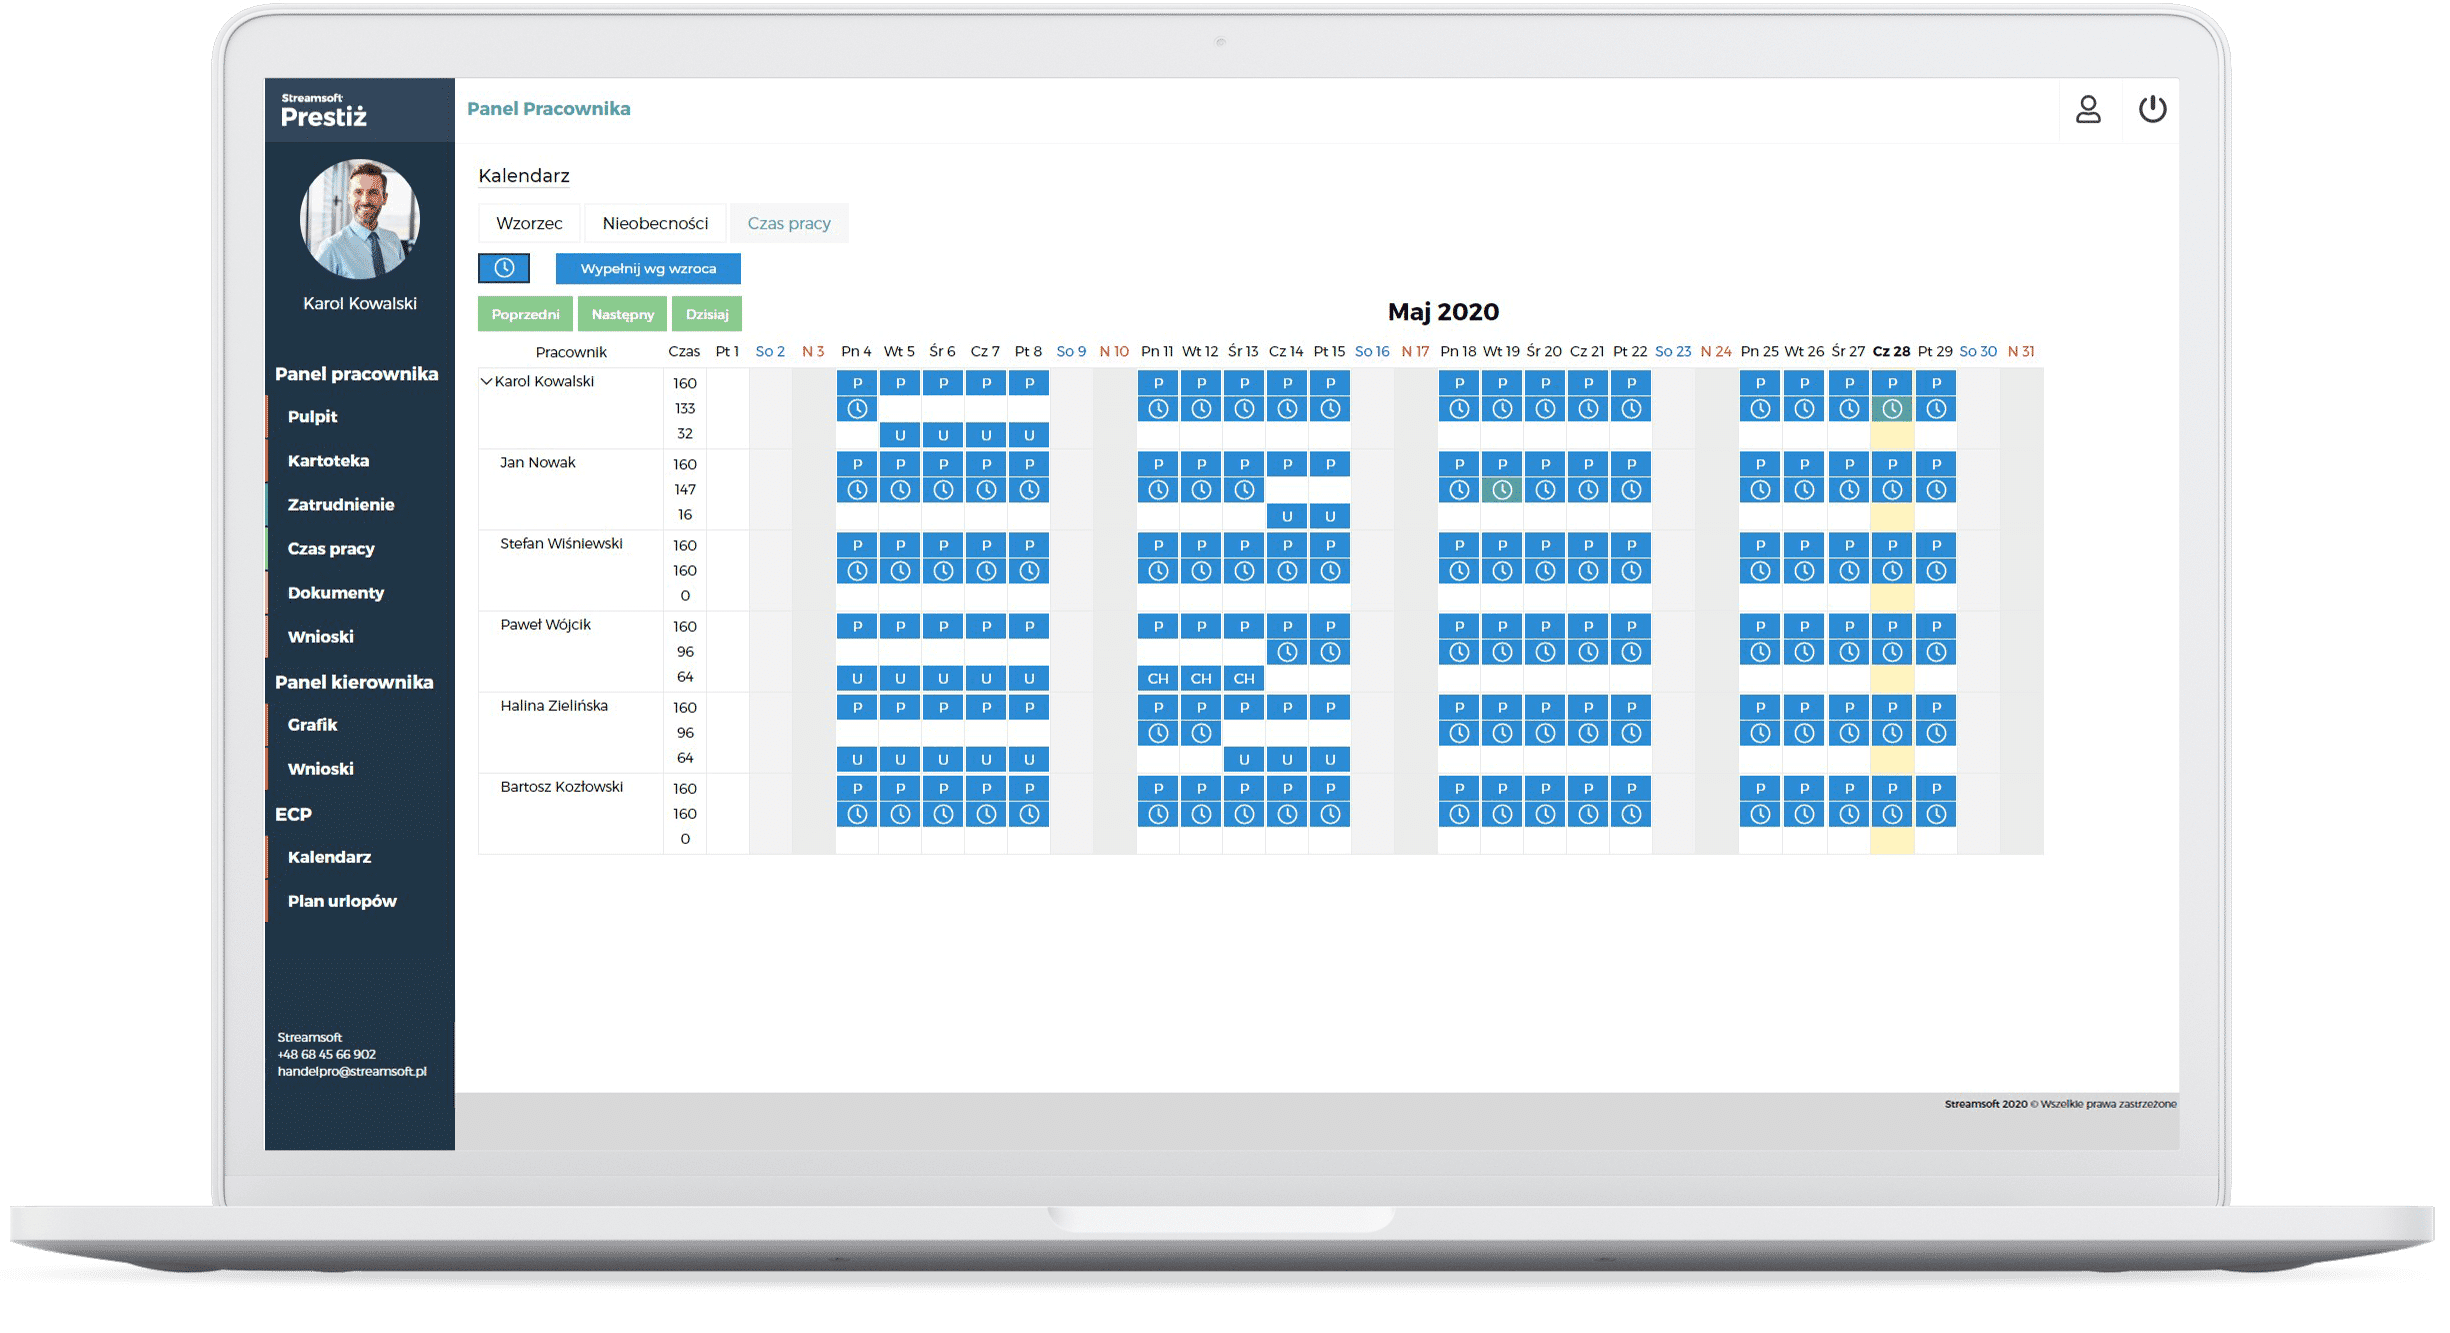Click Kalendarz under ECP section
Image resolution: width=2450 pixels, height=1333 pixels.
coord(328,857)
